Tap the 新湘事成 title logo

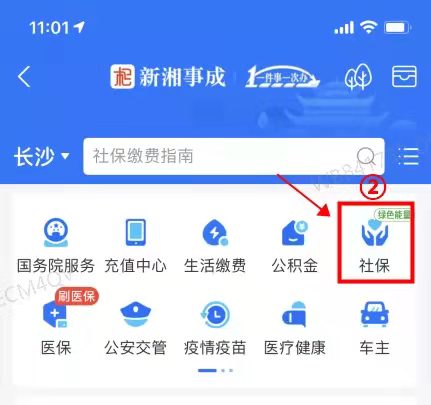[168, 77]
